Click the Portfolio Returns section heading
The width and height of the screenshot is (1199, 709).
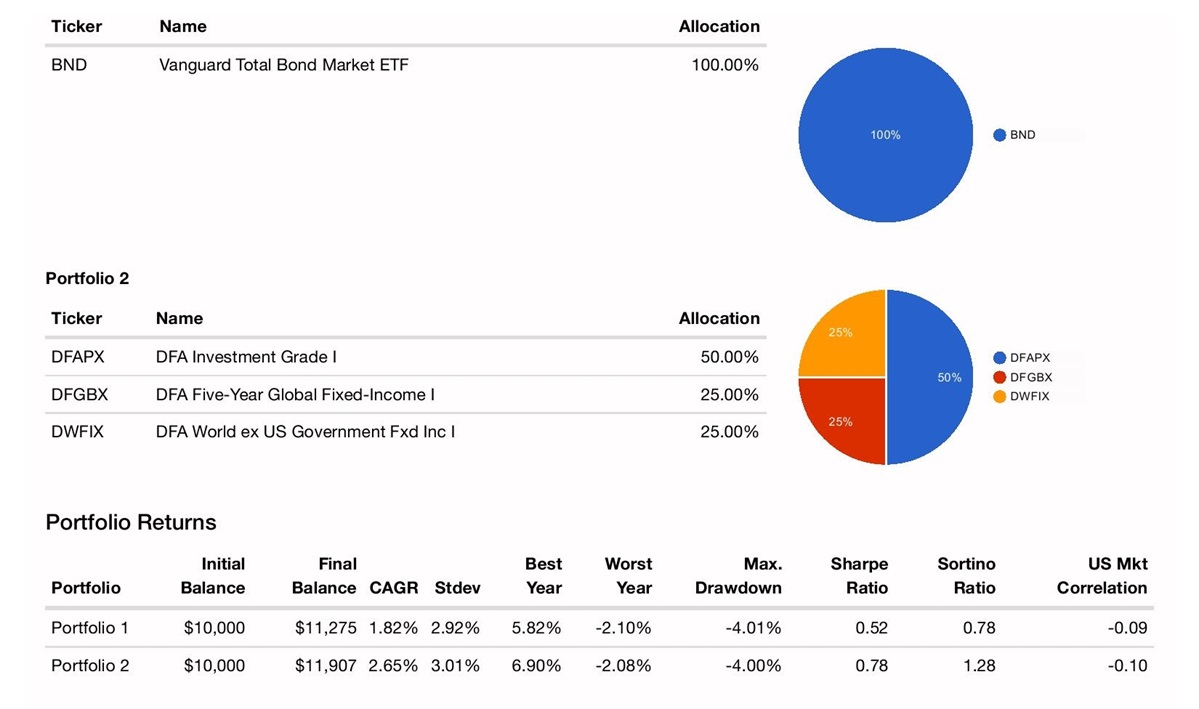(x=131, y=522)
